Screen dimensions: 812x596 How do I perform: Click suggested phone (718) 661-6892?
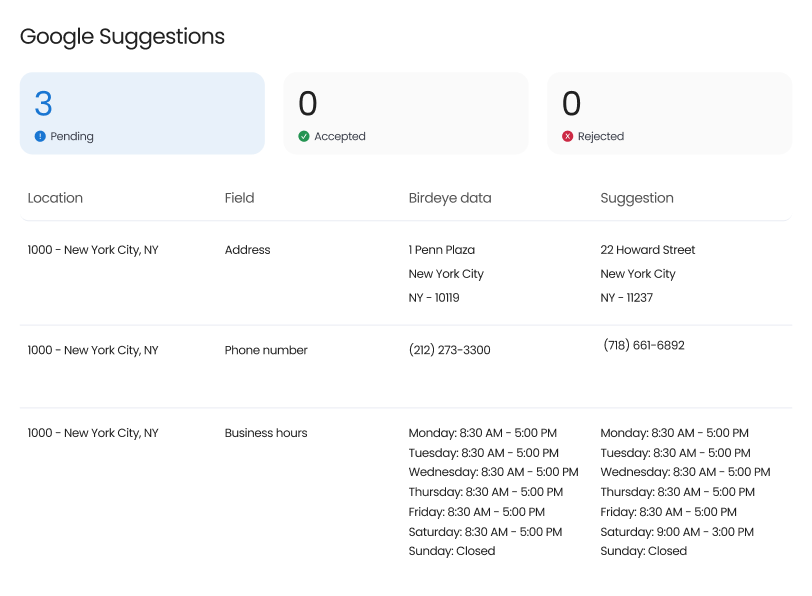click(x=644, y=345)
